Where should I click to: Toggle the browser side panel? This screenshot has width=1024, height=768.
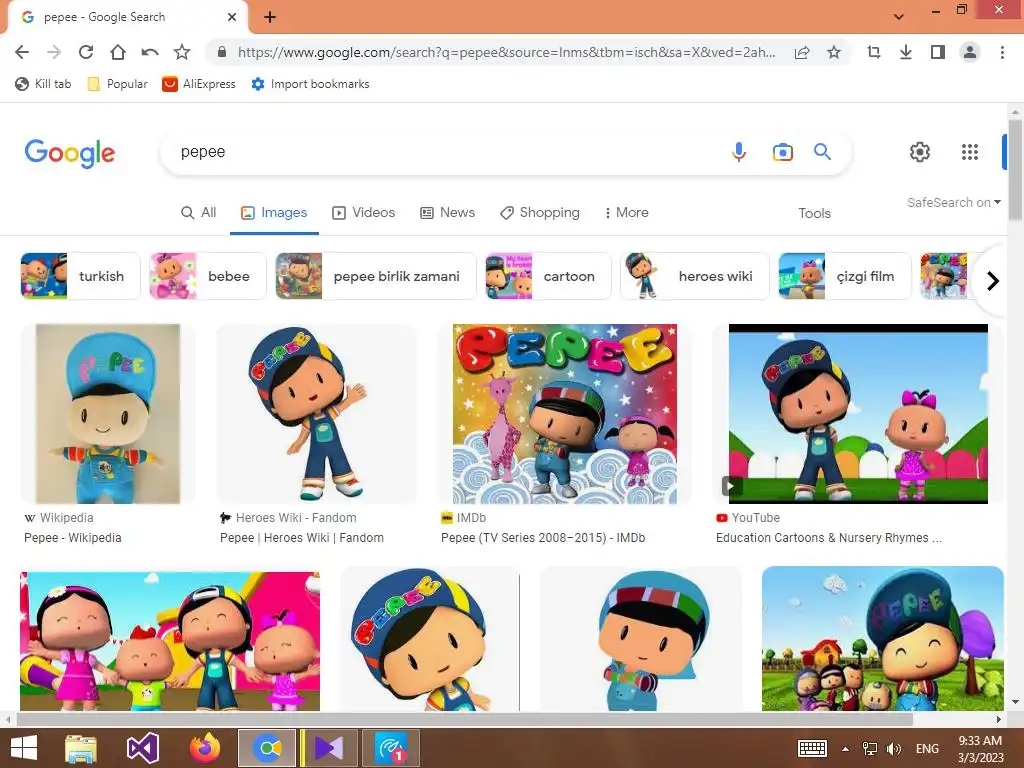[x=938, y=52]
